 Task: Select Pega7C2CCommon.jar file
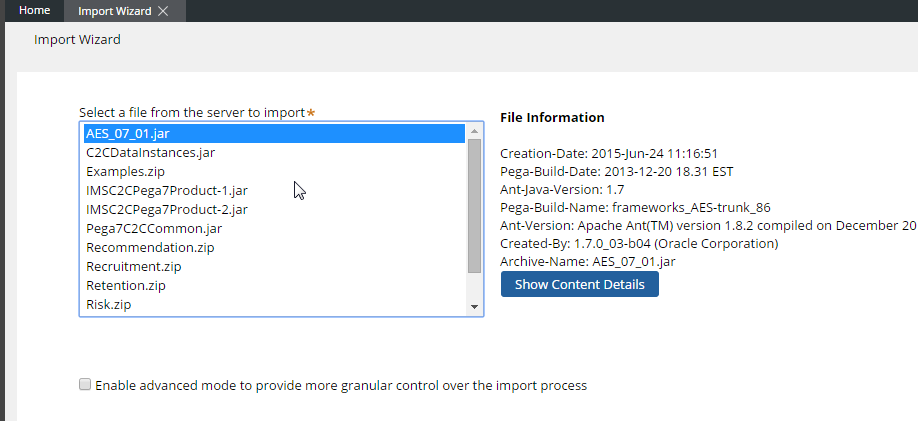(154, 229)
